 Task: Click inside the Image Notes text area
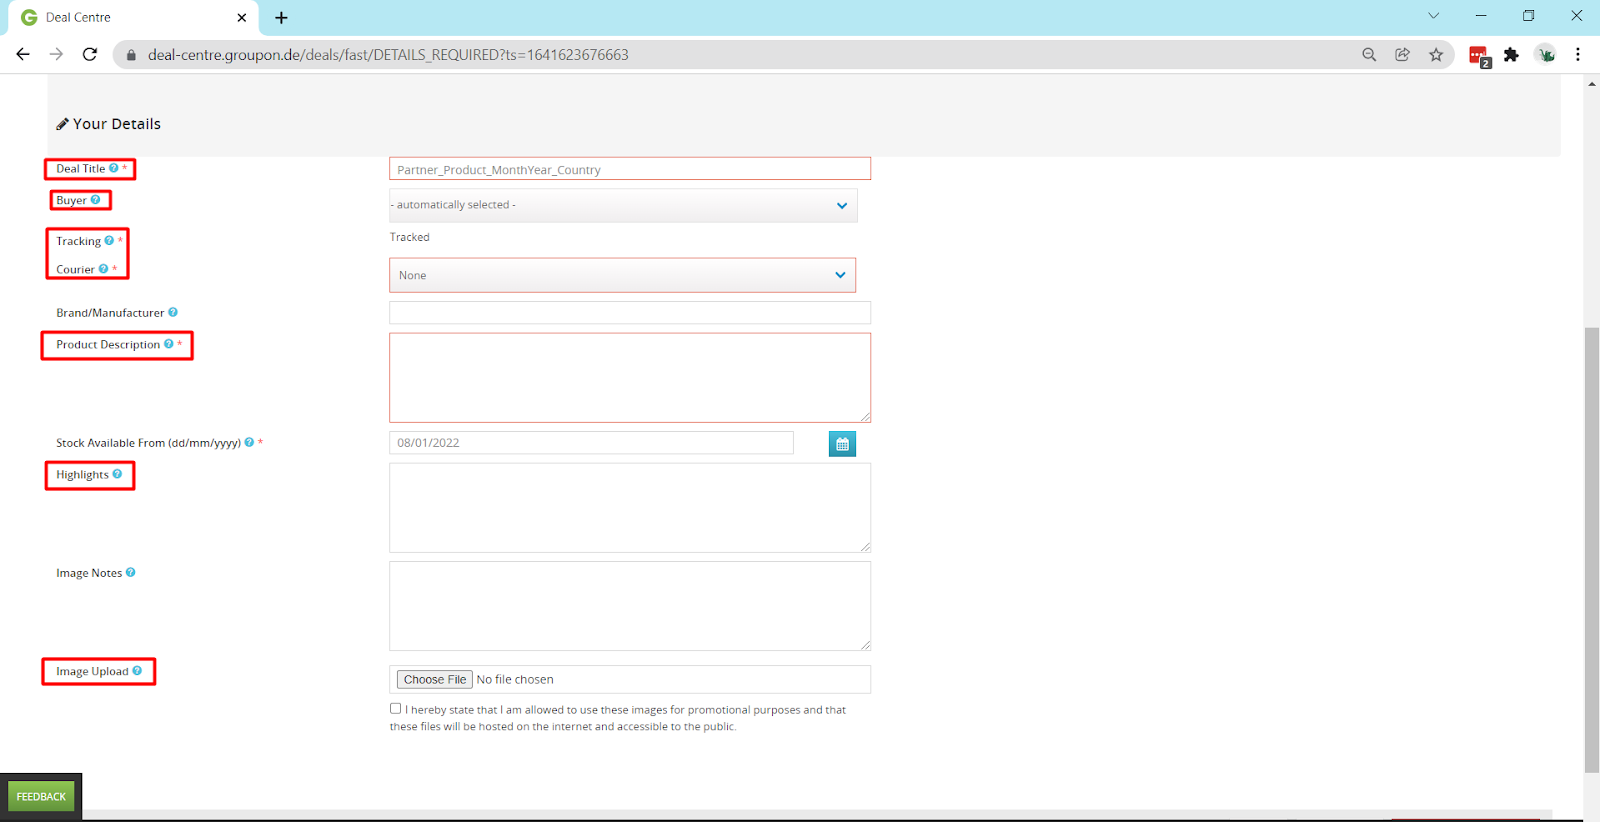coord(630,606)
